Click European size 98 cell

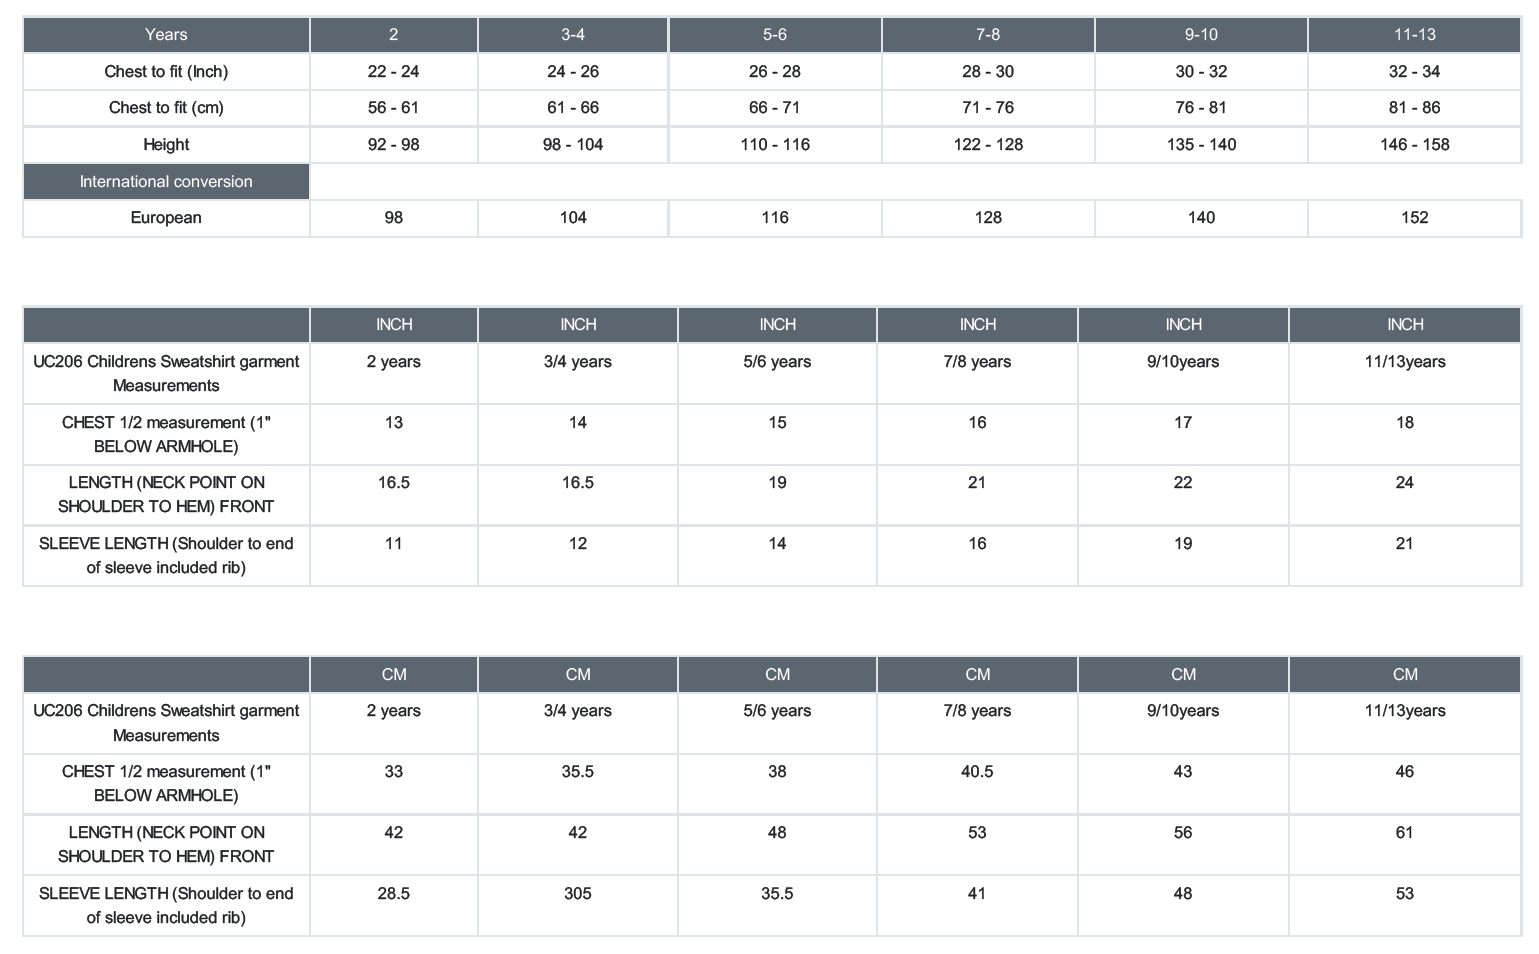(394, 218)
